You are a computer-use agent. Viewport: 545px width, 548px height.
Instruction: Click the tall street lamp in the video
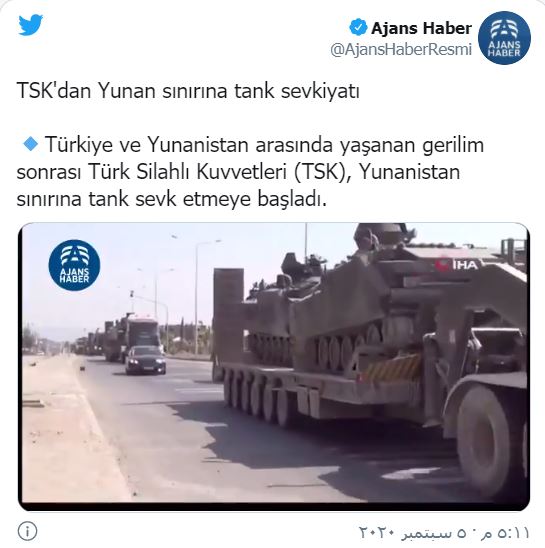(198, 297)
